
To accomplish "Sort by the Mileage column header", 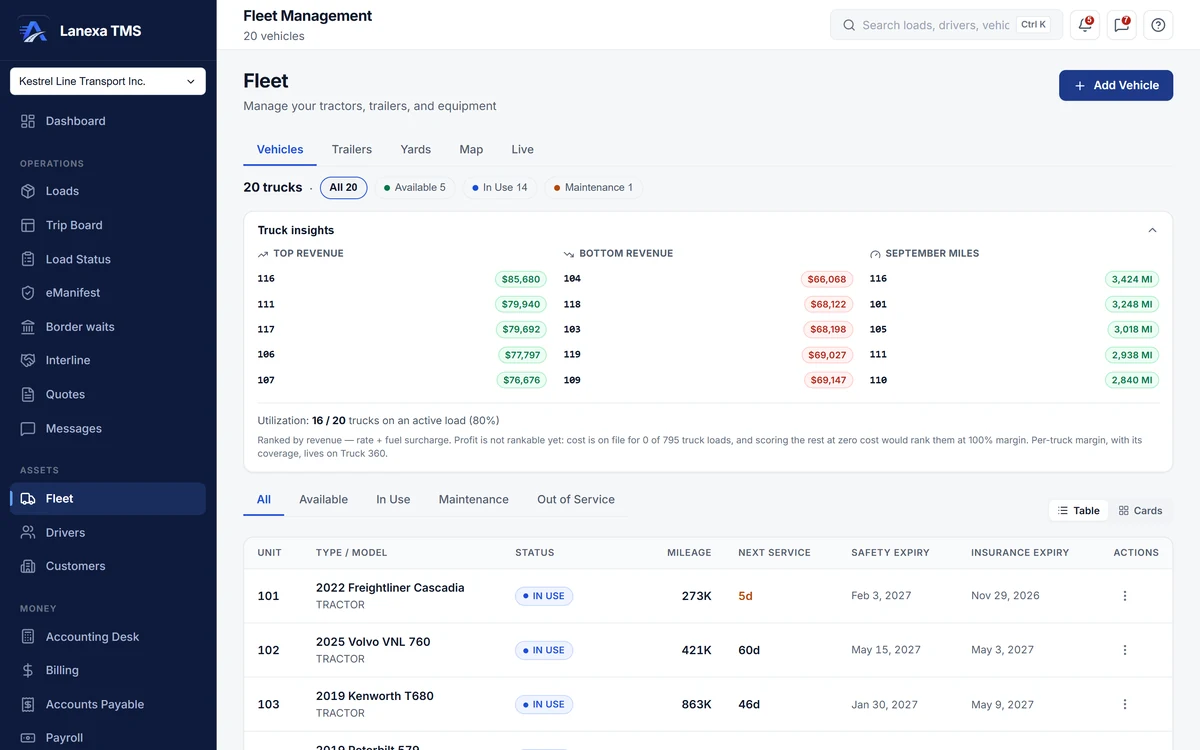I will point(689,552).
